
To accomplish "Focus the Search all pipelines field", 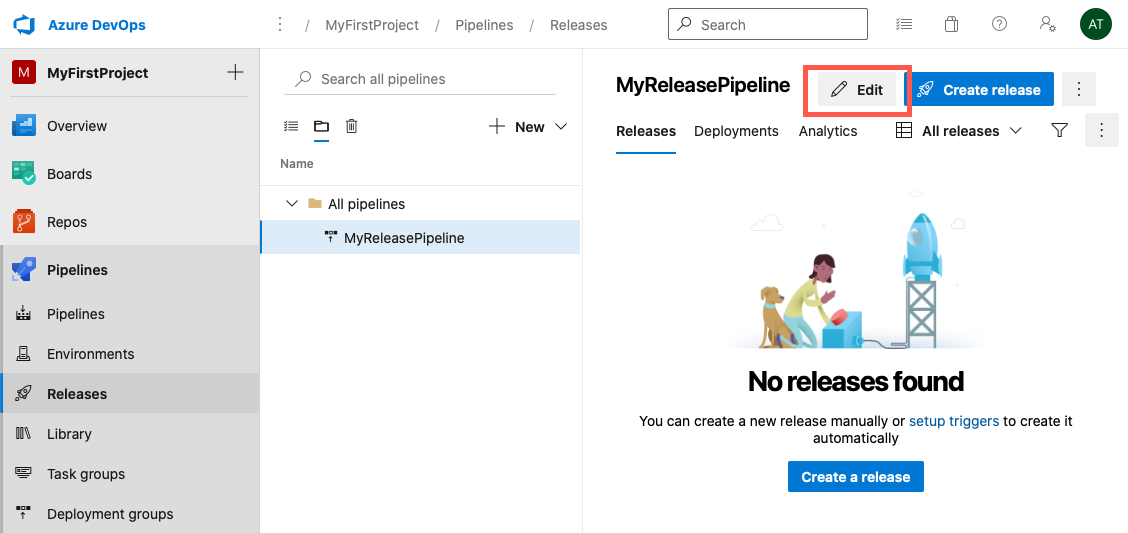I will [420, 79].
